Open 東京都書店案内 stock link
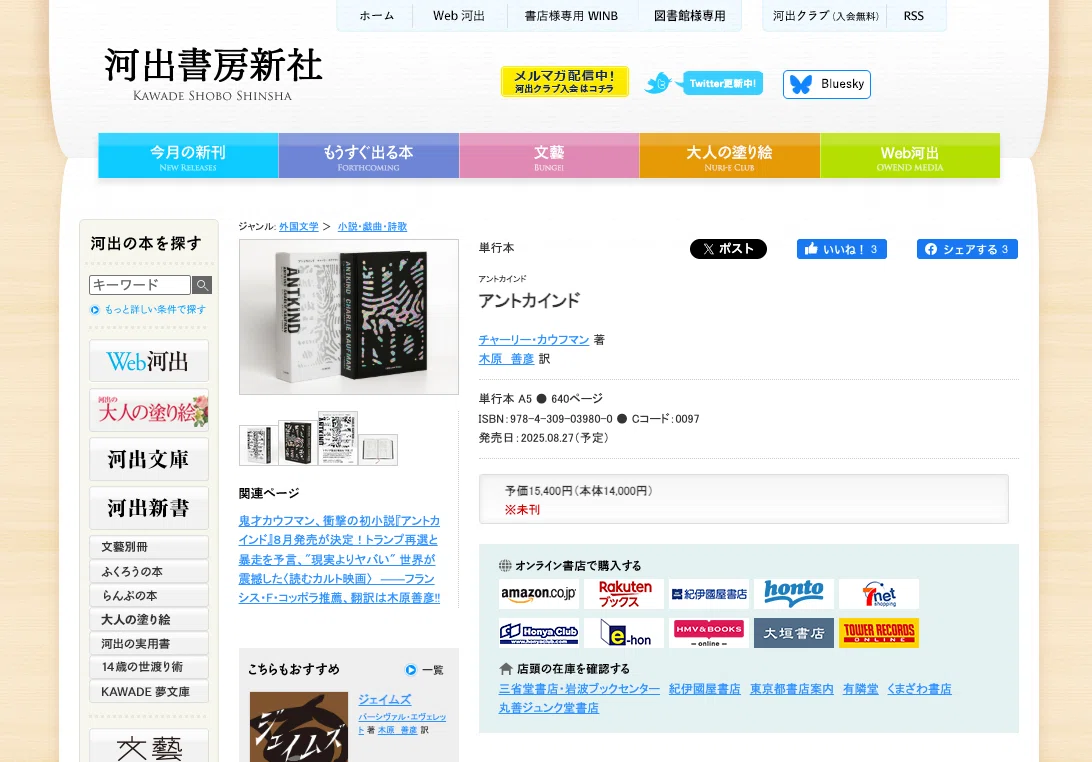The image size is (1092, 762). point(792,689)
